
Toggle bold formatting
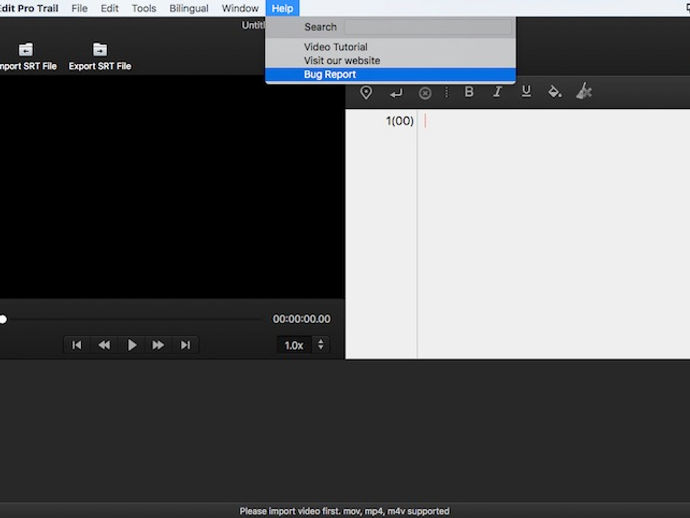(469, 92)
